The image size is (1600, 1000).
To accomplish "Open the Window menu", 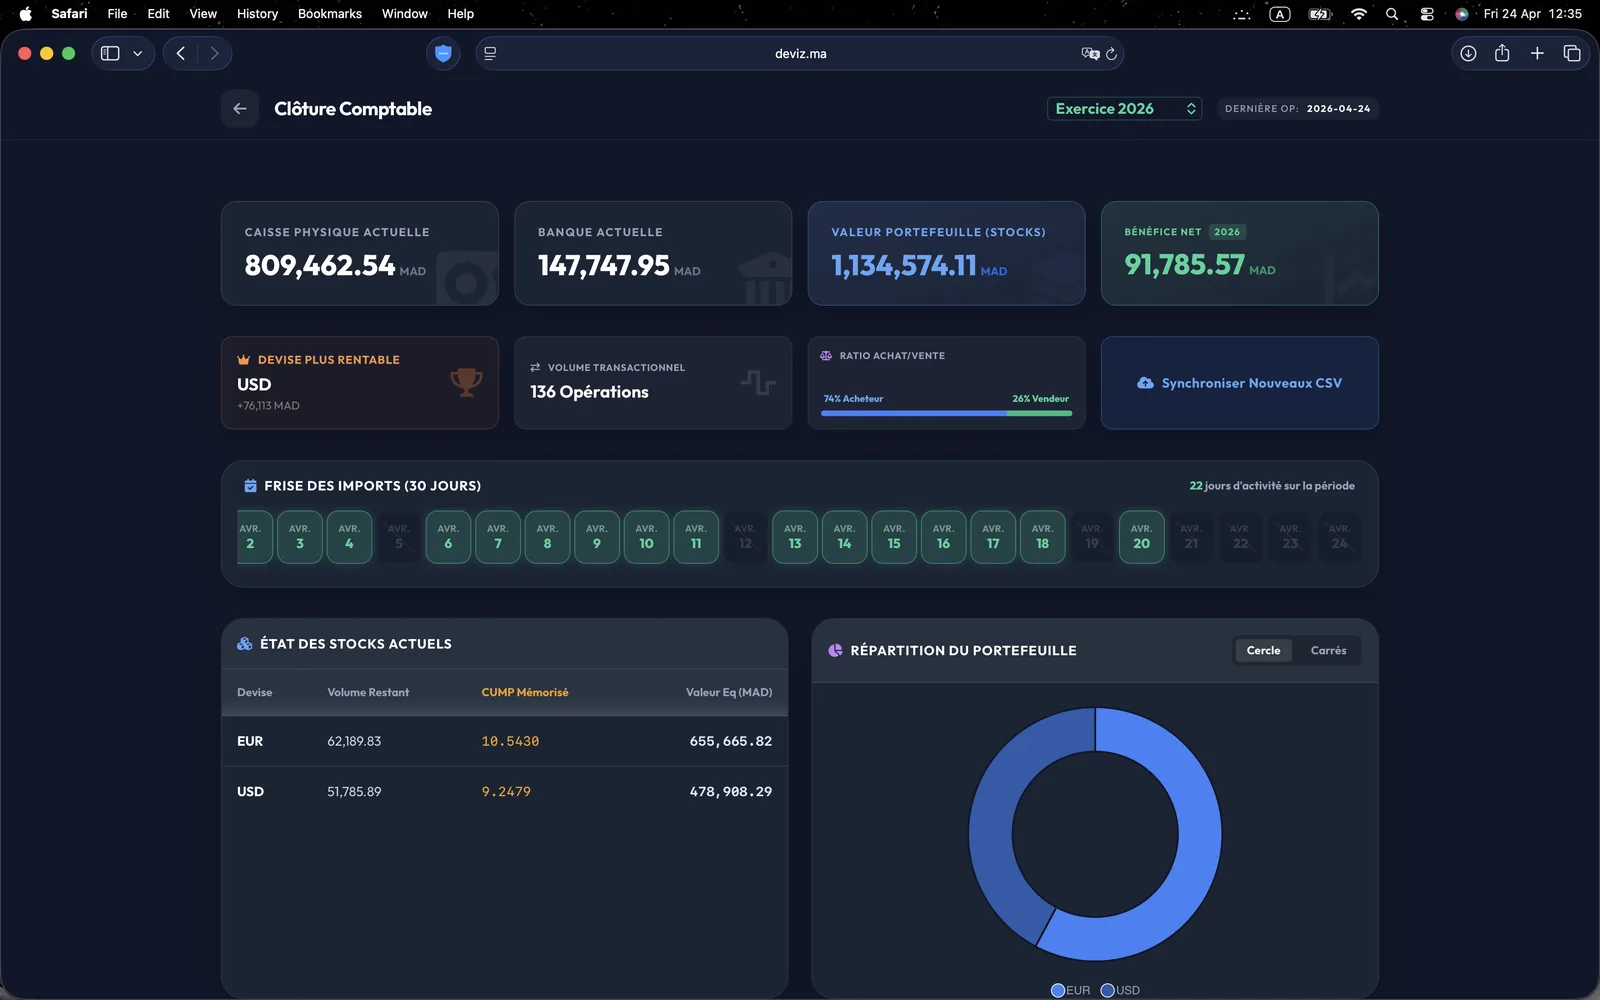I will click(404, 14).
